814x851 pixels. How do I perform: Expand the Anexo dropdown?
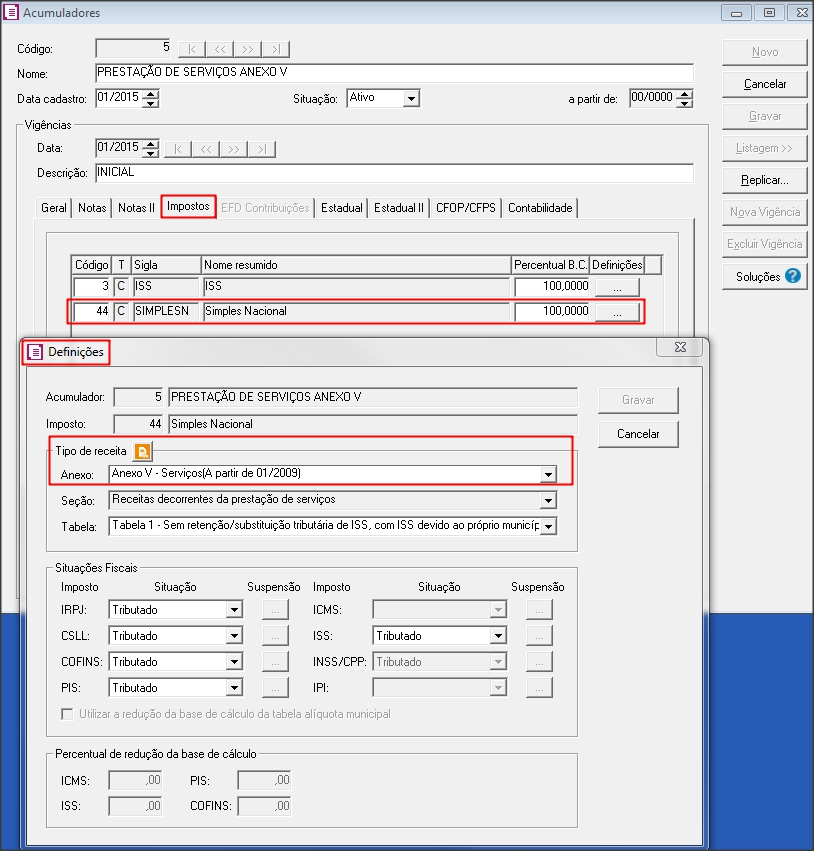[x=548, y=474]
